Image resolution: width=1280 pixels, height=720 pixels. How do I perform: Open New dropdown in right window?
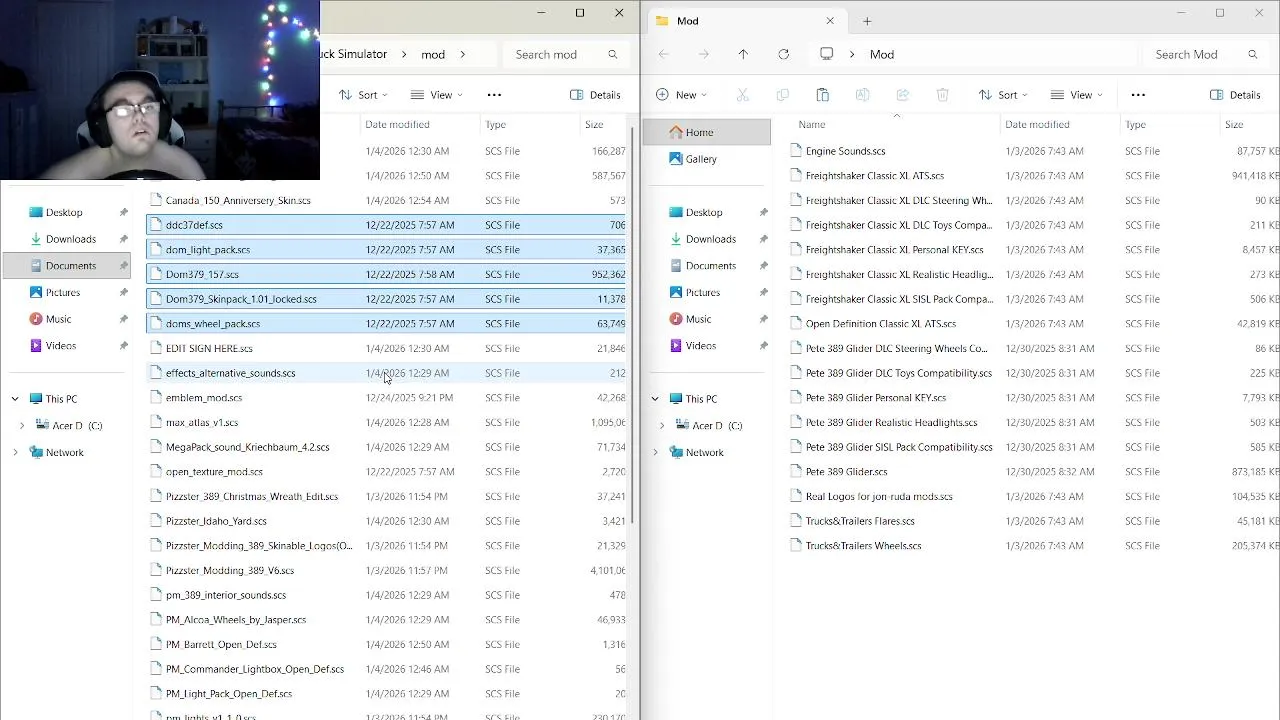point(681,95)
